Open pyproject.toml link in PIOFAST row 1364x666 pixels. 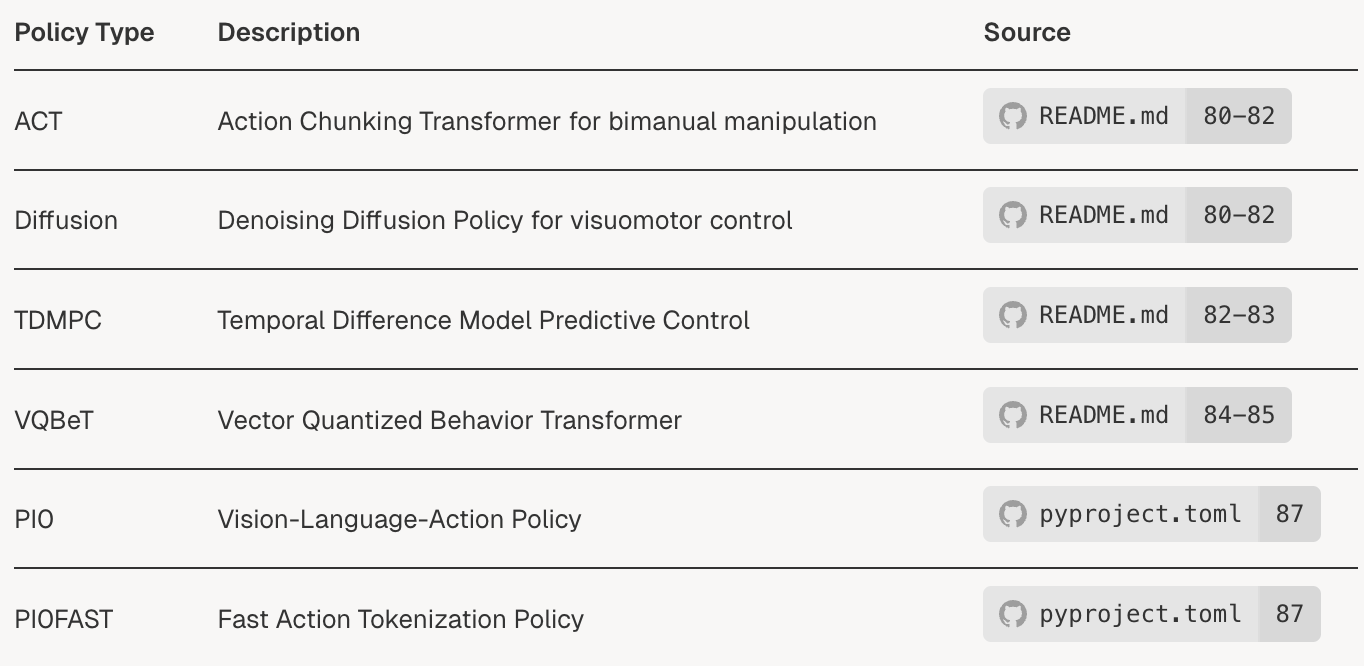tap(1140, 614)
